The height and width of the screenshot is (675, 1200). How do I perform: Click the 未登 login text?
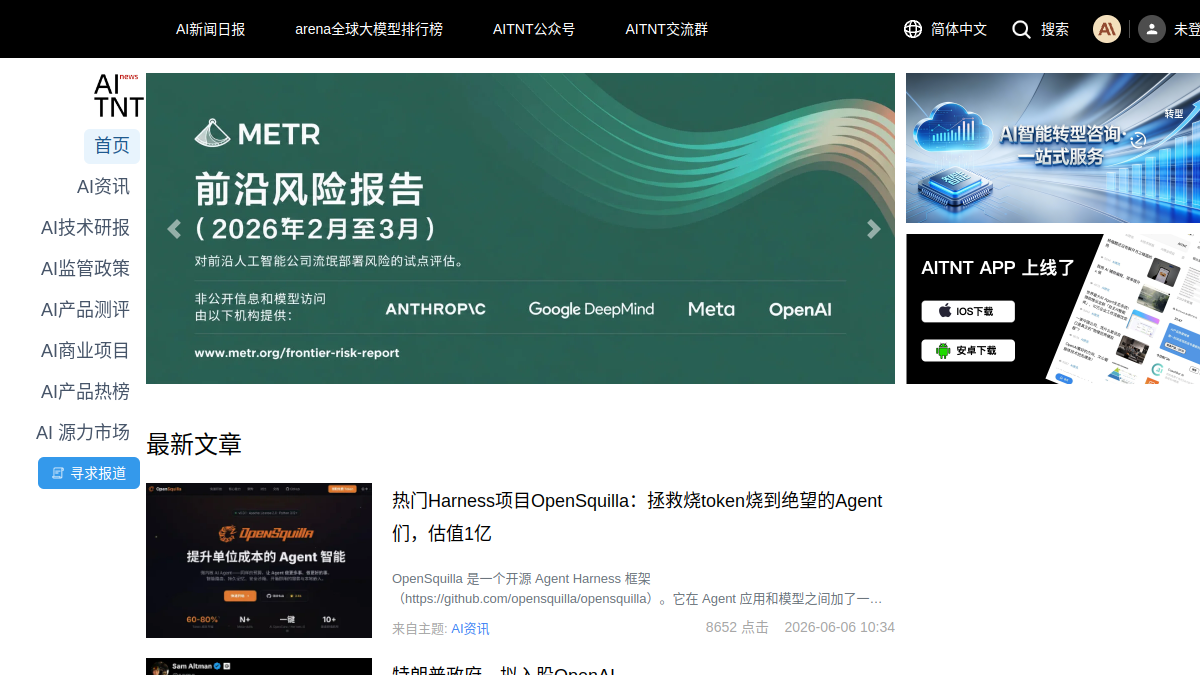(x=1187, y=29)
